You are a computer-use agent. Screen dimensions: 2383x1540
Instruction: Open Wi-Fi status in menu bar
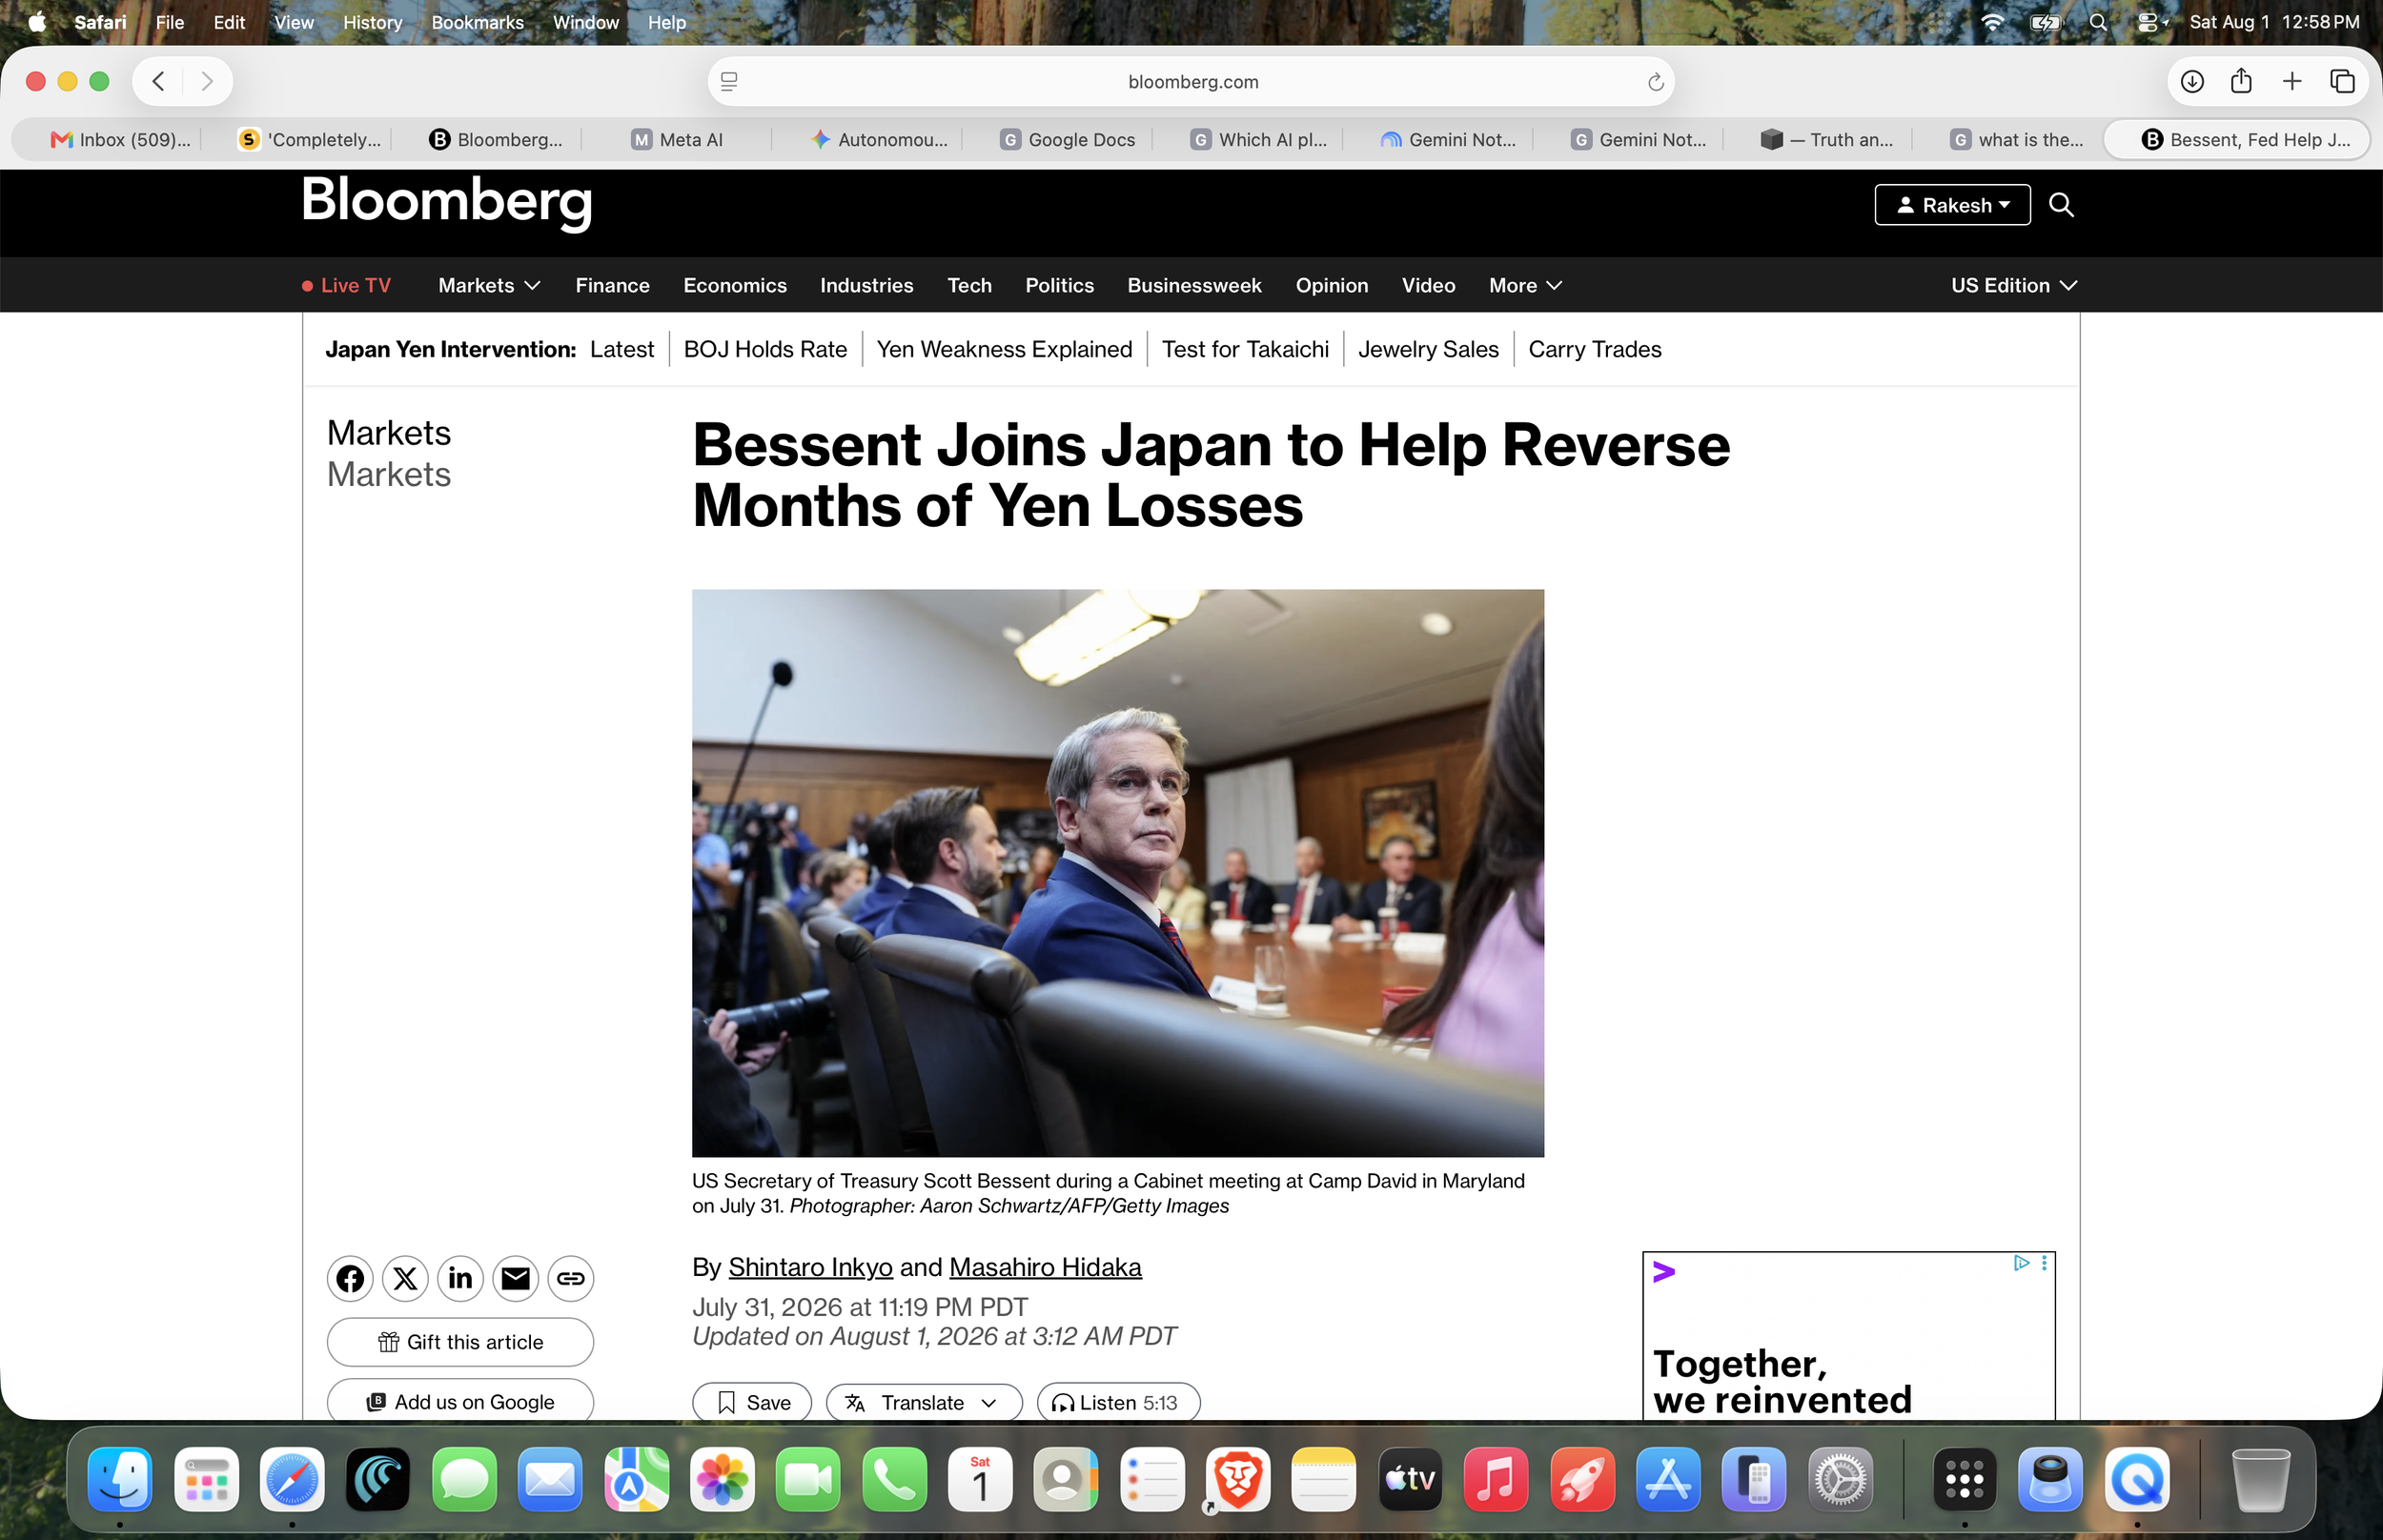(x=1992, y=22)
